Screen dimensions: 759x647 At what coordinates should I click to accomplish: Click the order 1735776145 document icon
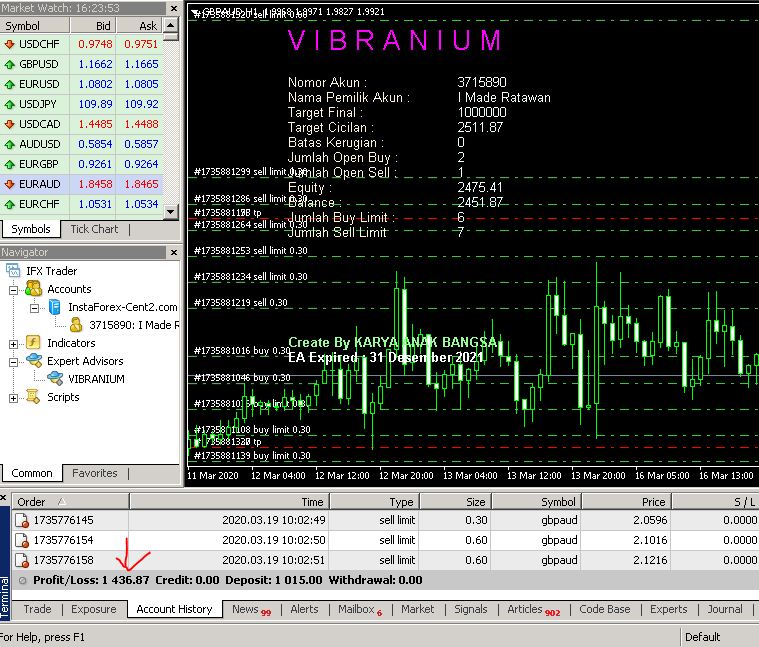click(x=21, y=520)
